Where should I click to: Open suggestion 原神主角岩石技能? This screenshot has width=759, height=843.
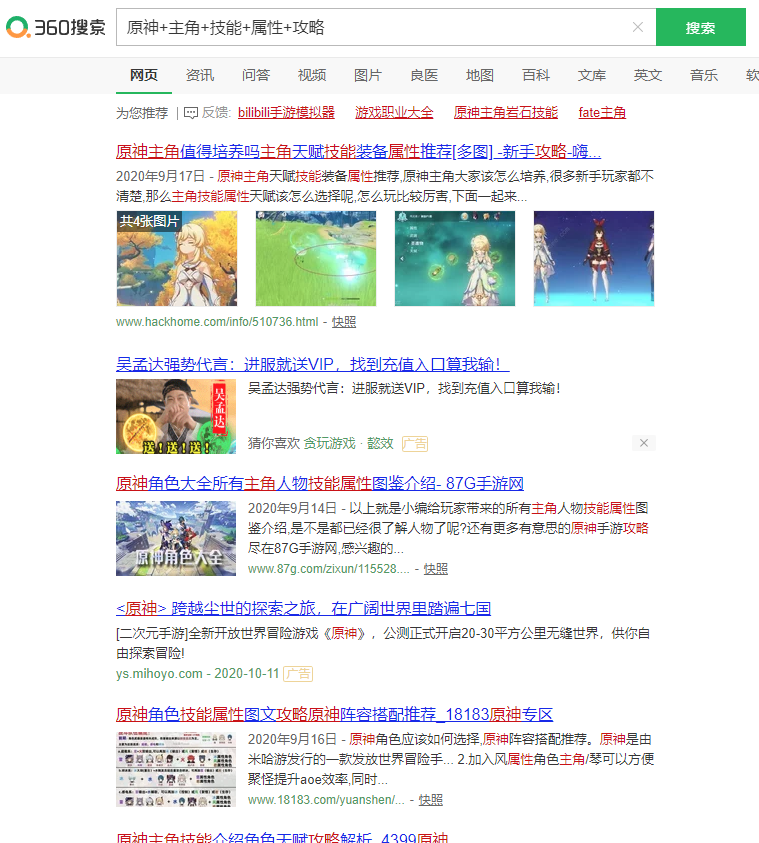point(506,113)
